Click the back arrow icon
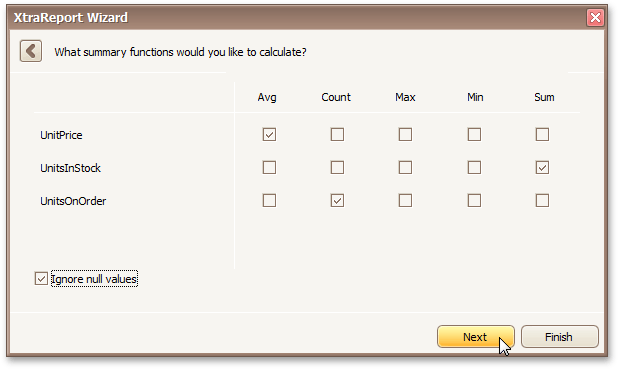 tap(31, 51)
